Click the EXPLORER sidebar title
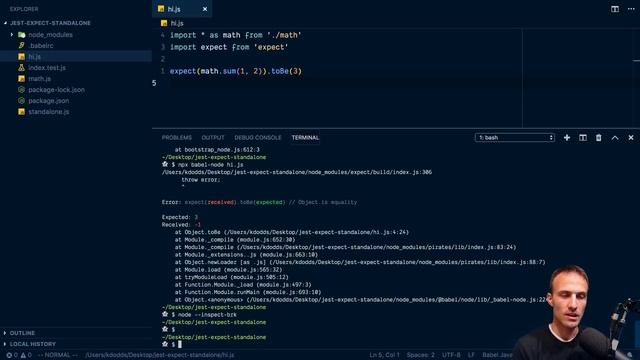This screenshot has width=640, height=360. [x=24, y=9]
